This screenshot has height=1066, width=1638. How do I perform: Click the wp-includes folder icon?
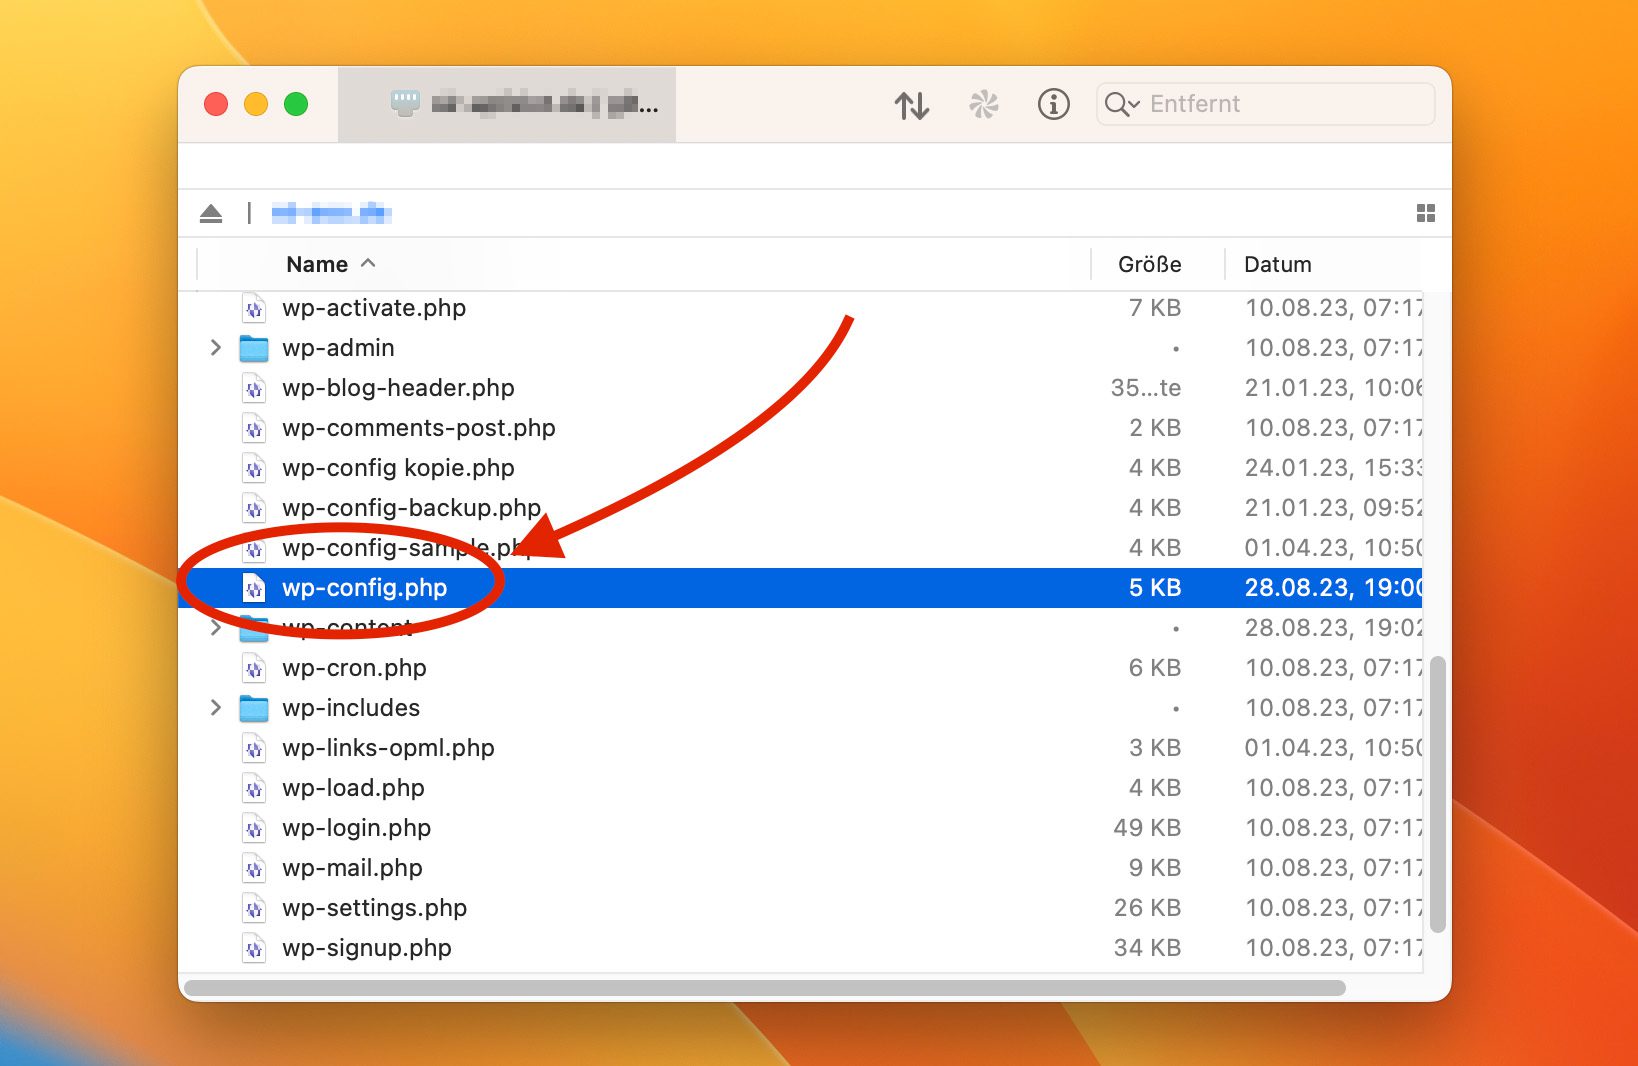254,708
